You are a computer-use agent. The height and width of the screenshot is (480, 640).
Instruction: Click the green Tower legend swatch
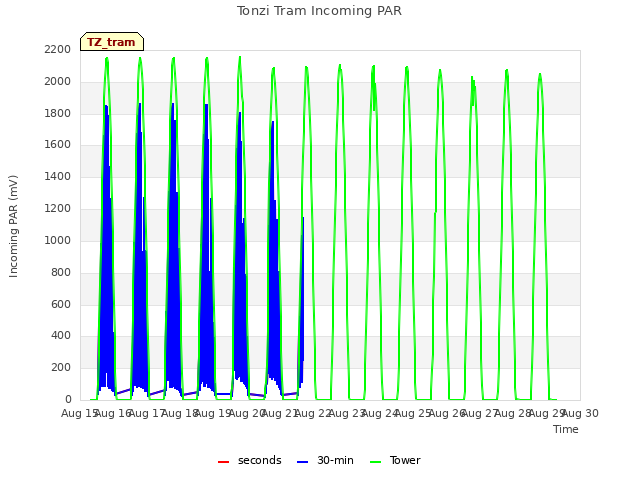coord(375,461)
